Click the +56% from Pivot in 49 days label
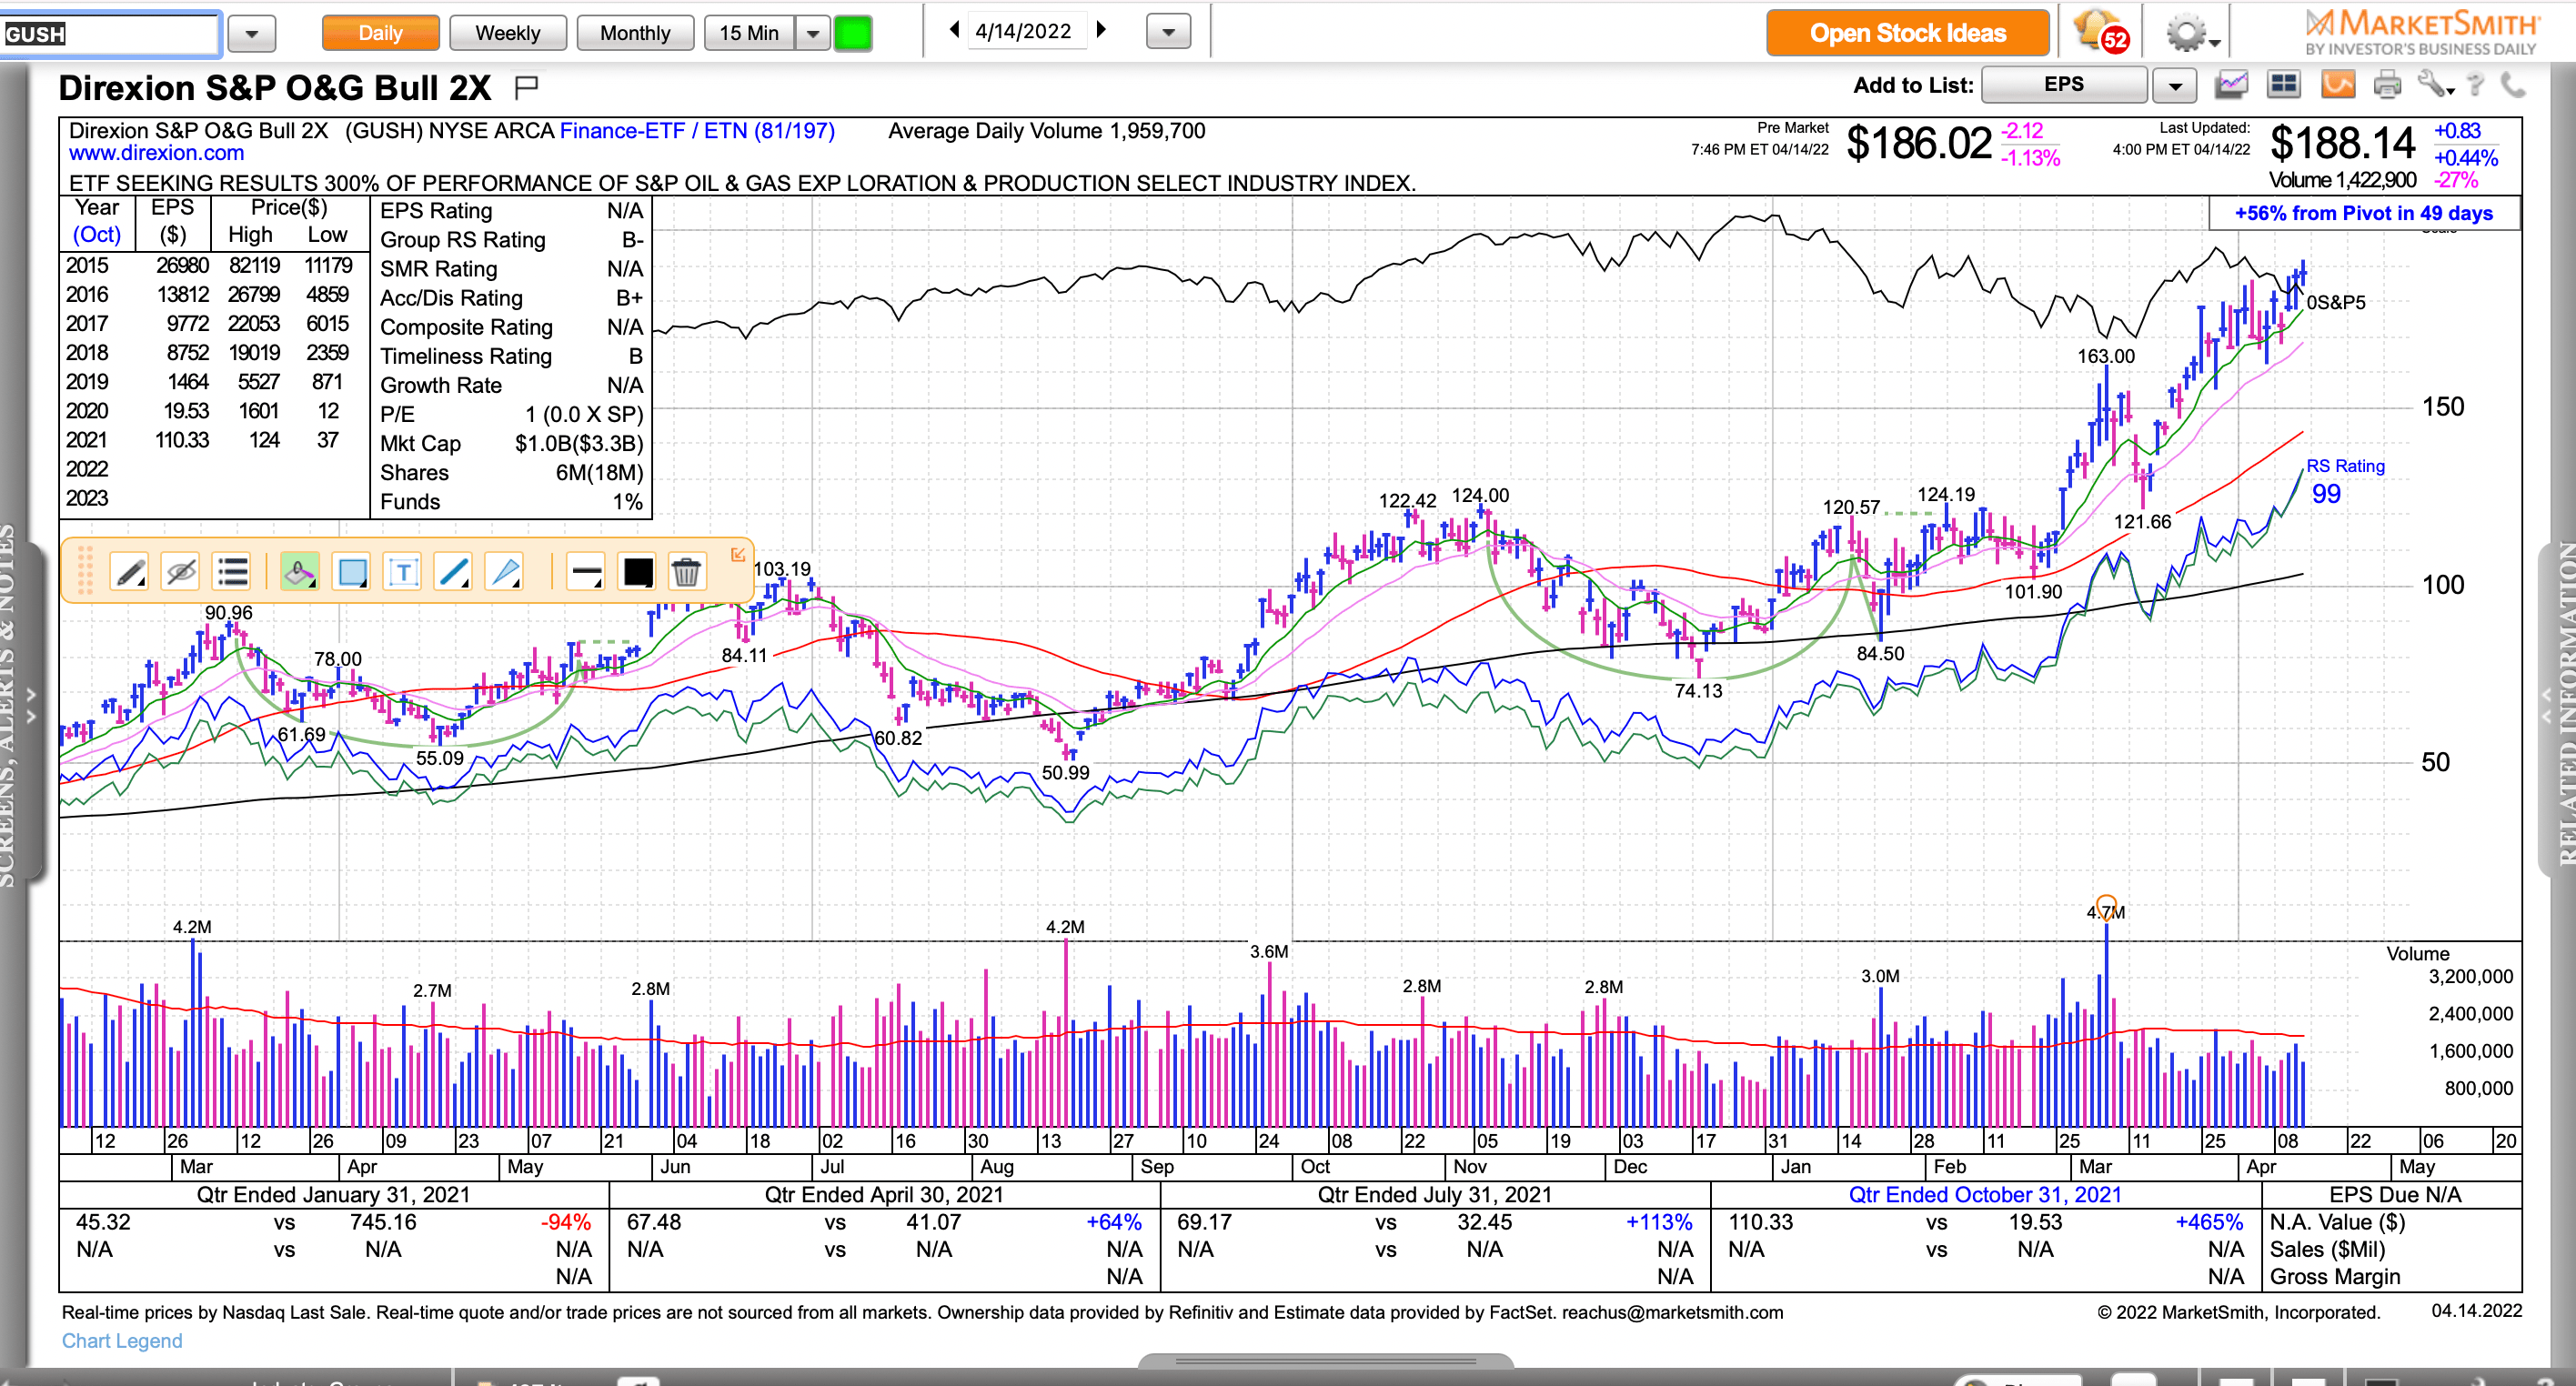 [x=2364, y=213]
